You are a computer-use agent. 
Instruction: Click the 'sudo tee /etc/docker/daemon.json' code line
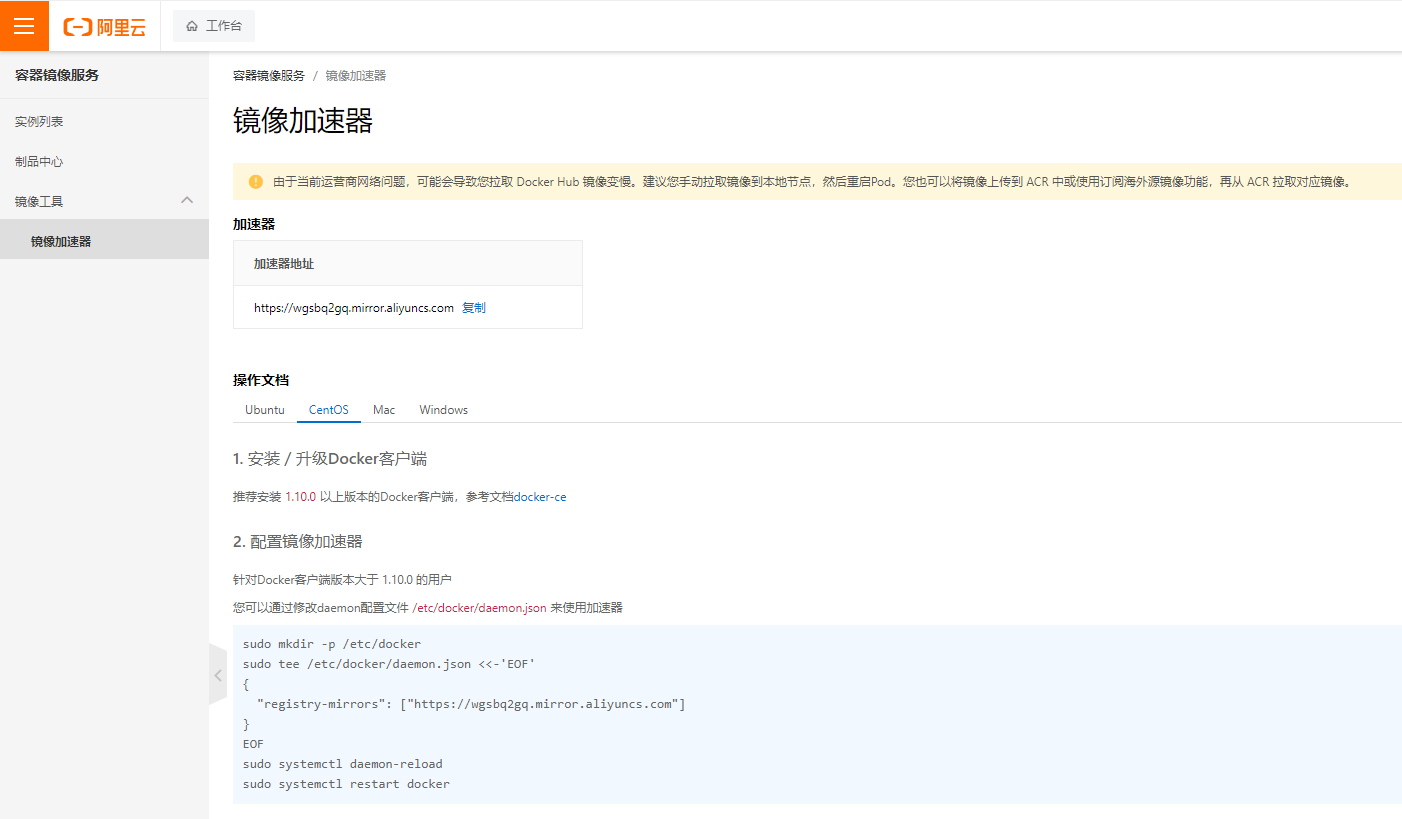point(390,664)
